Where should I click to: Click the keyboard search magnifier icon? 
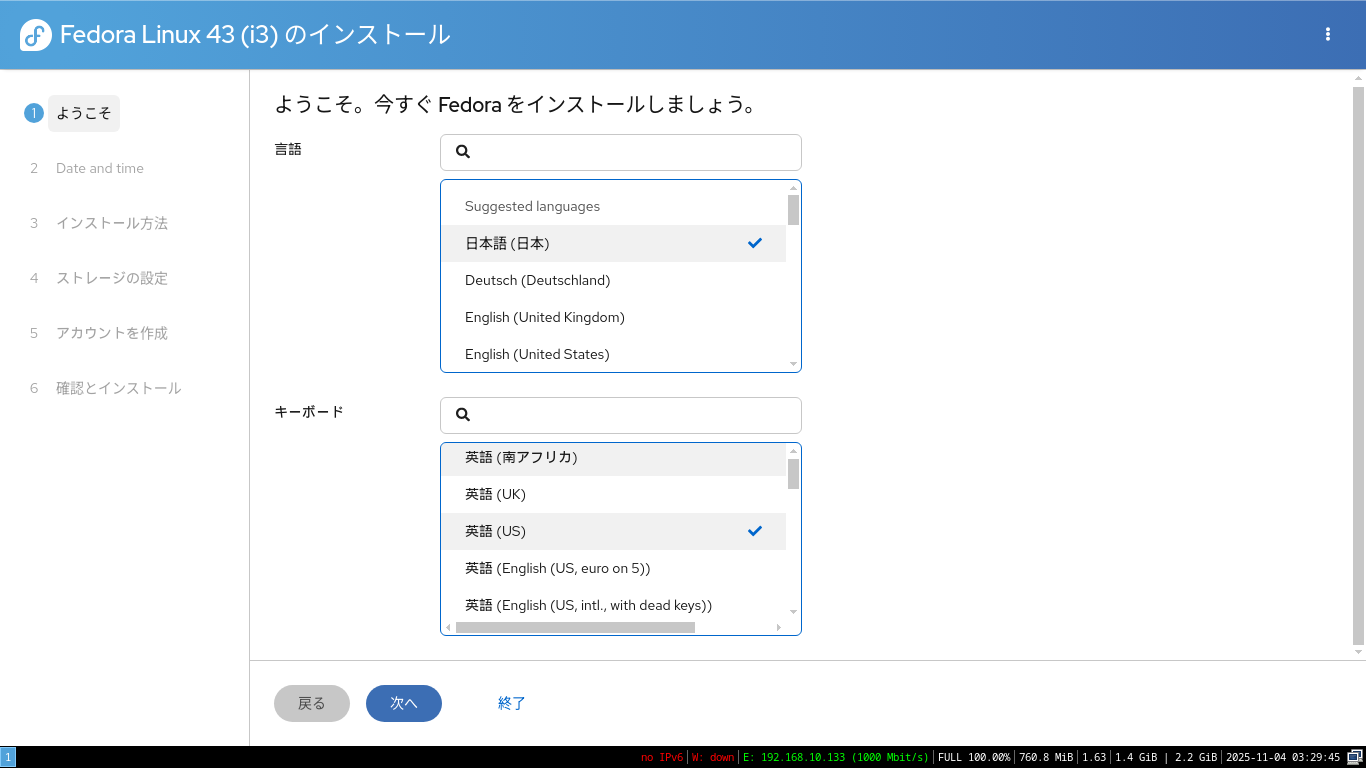click(463, 415)
